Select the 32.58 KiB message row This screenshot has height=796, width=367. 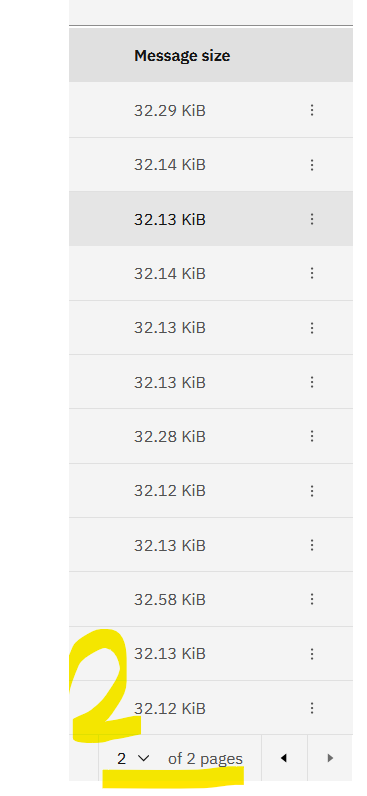click(x=211, y=600)
